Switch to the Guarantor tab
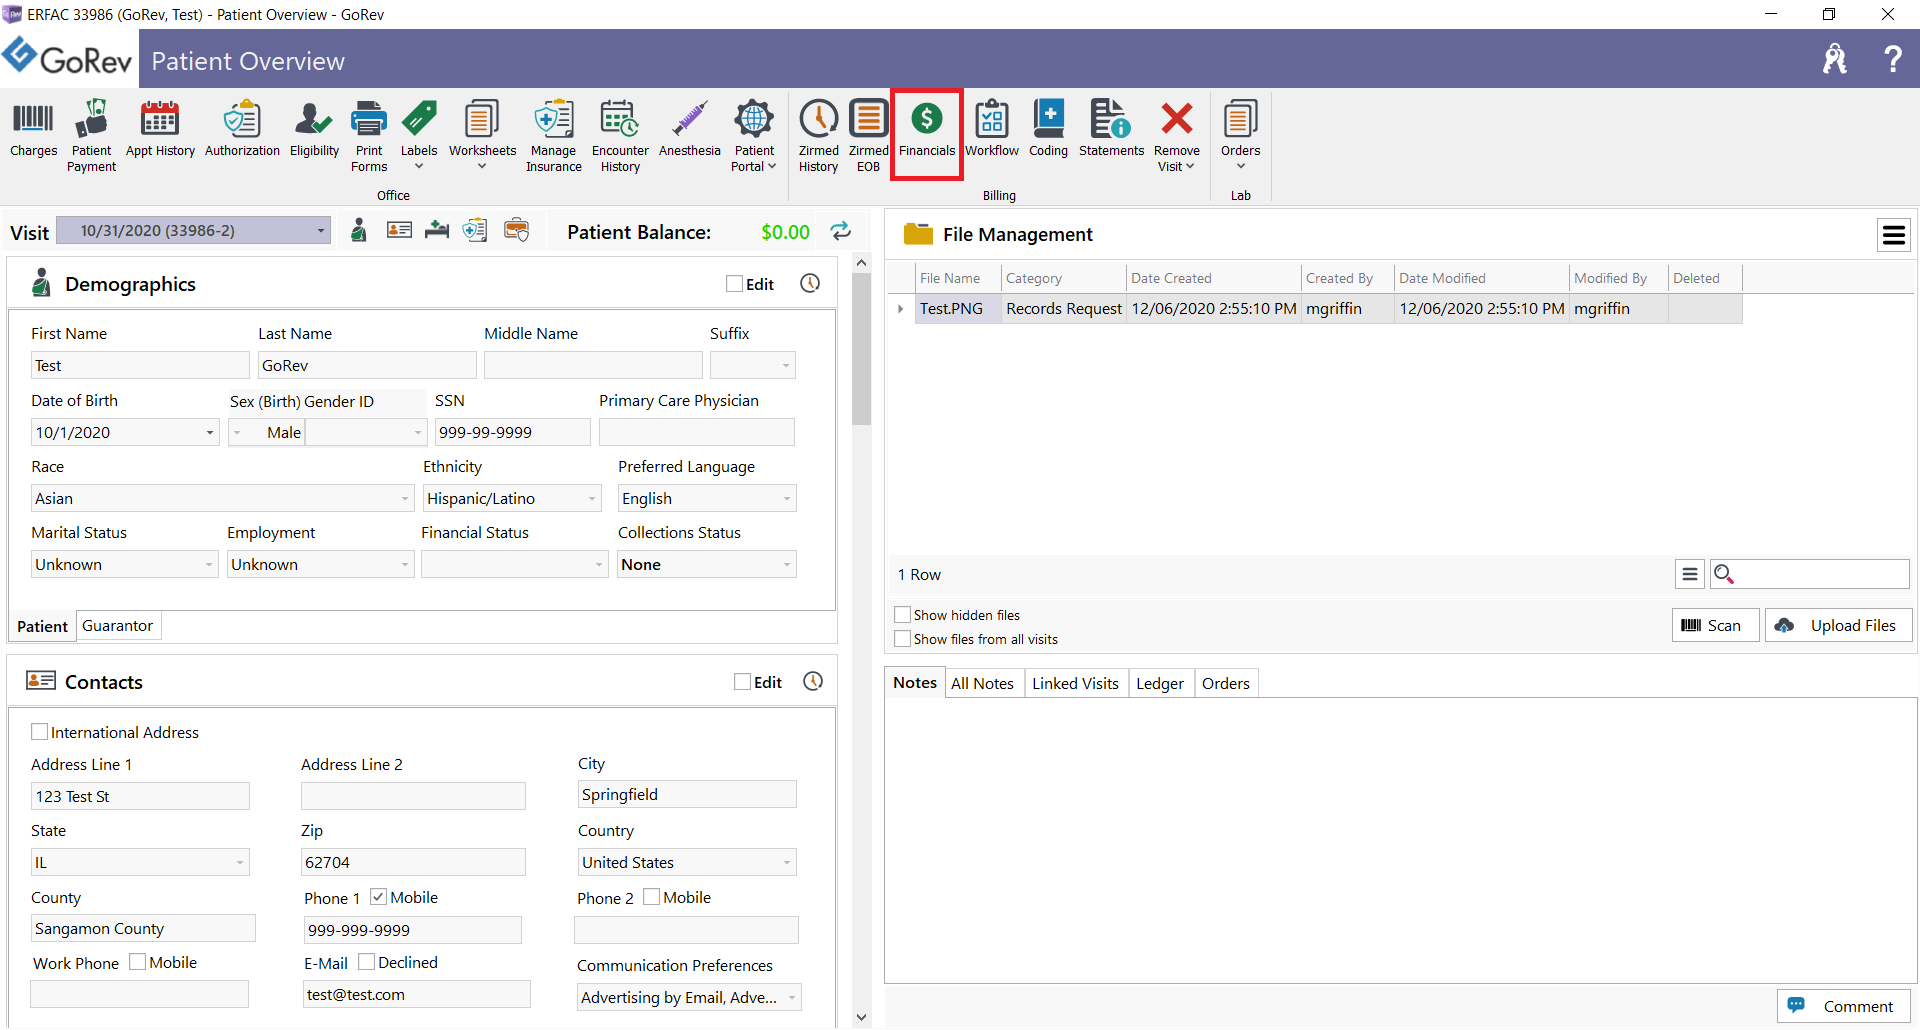Image resolution: width=1920 pixels, height=1030 pixels. (x=117, y=626)
